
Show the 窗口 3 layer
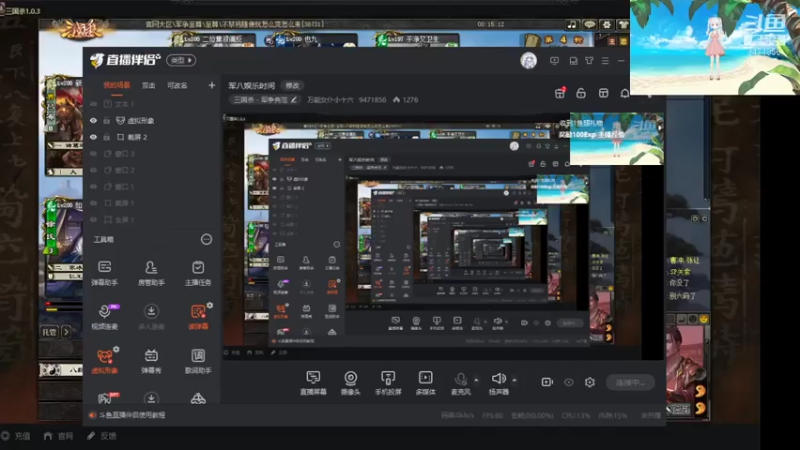coord(93,154)
